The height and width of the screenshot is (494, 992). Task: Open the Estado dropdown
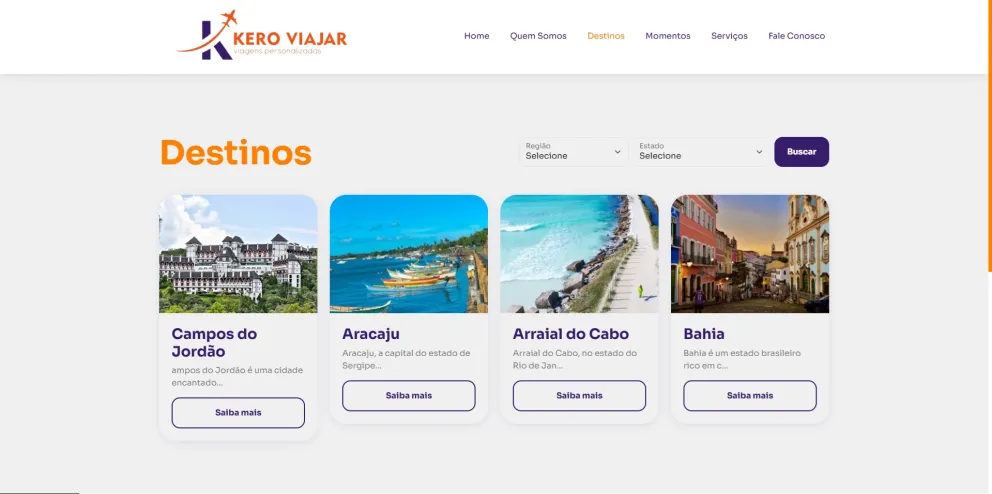click(x=701, y=152)
